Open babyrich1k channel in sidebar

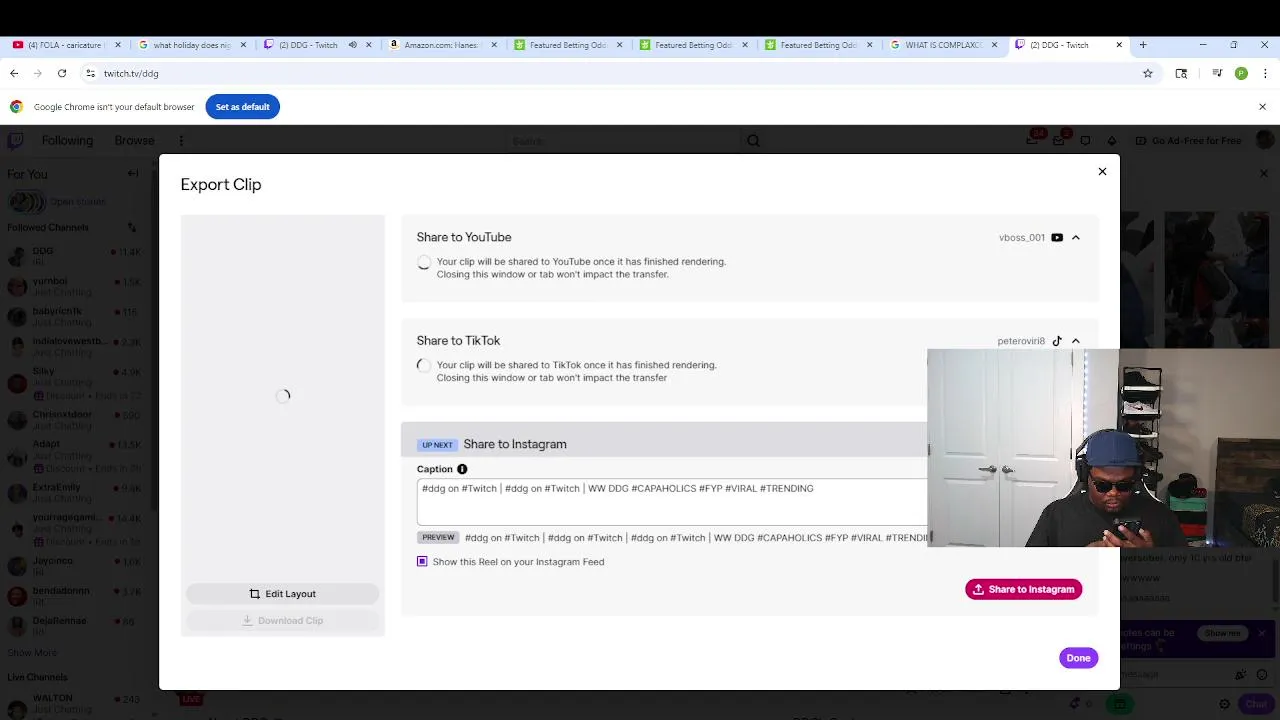pos(77,316)
